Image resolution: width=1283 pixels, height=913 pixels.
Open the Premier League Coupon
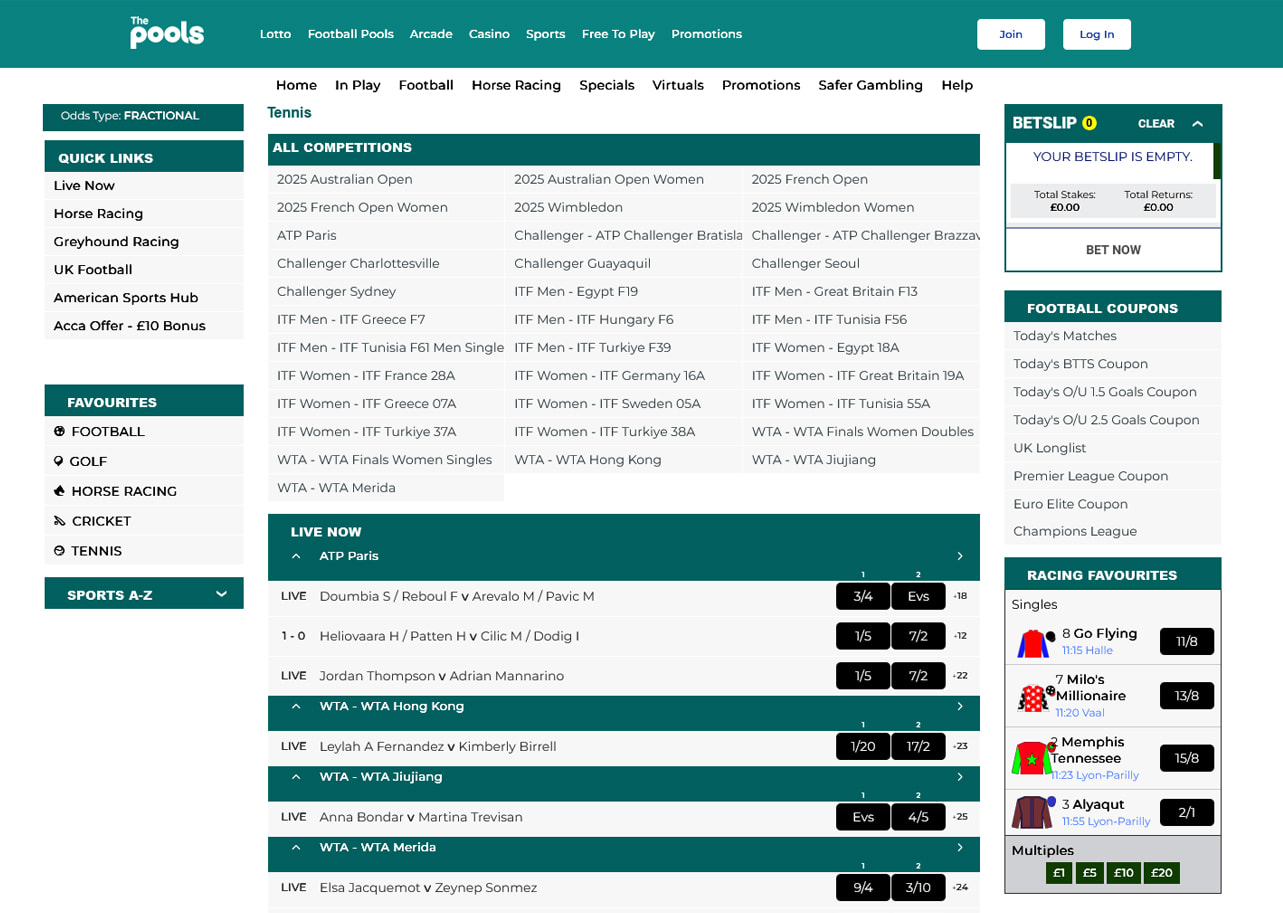1090,476
